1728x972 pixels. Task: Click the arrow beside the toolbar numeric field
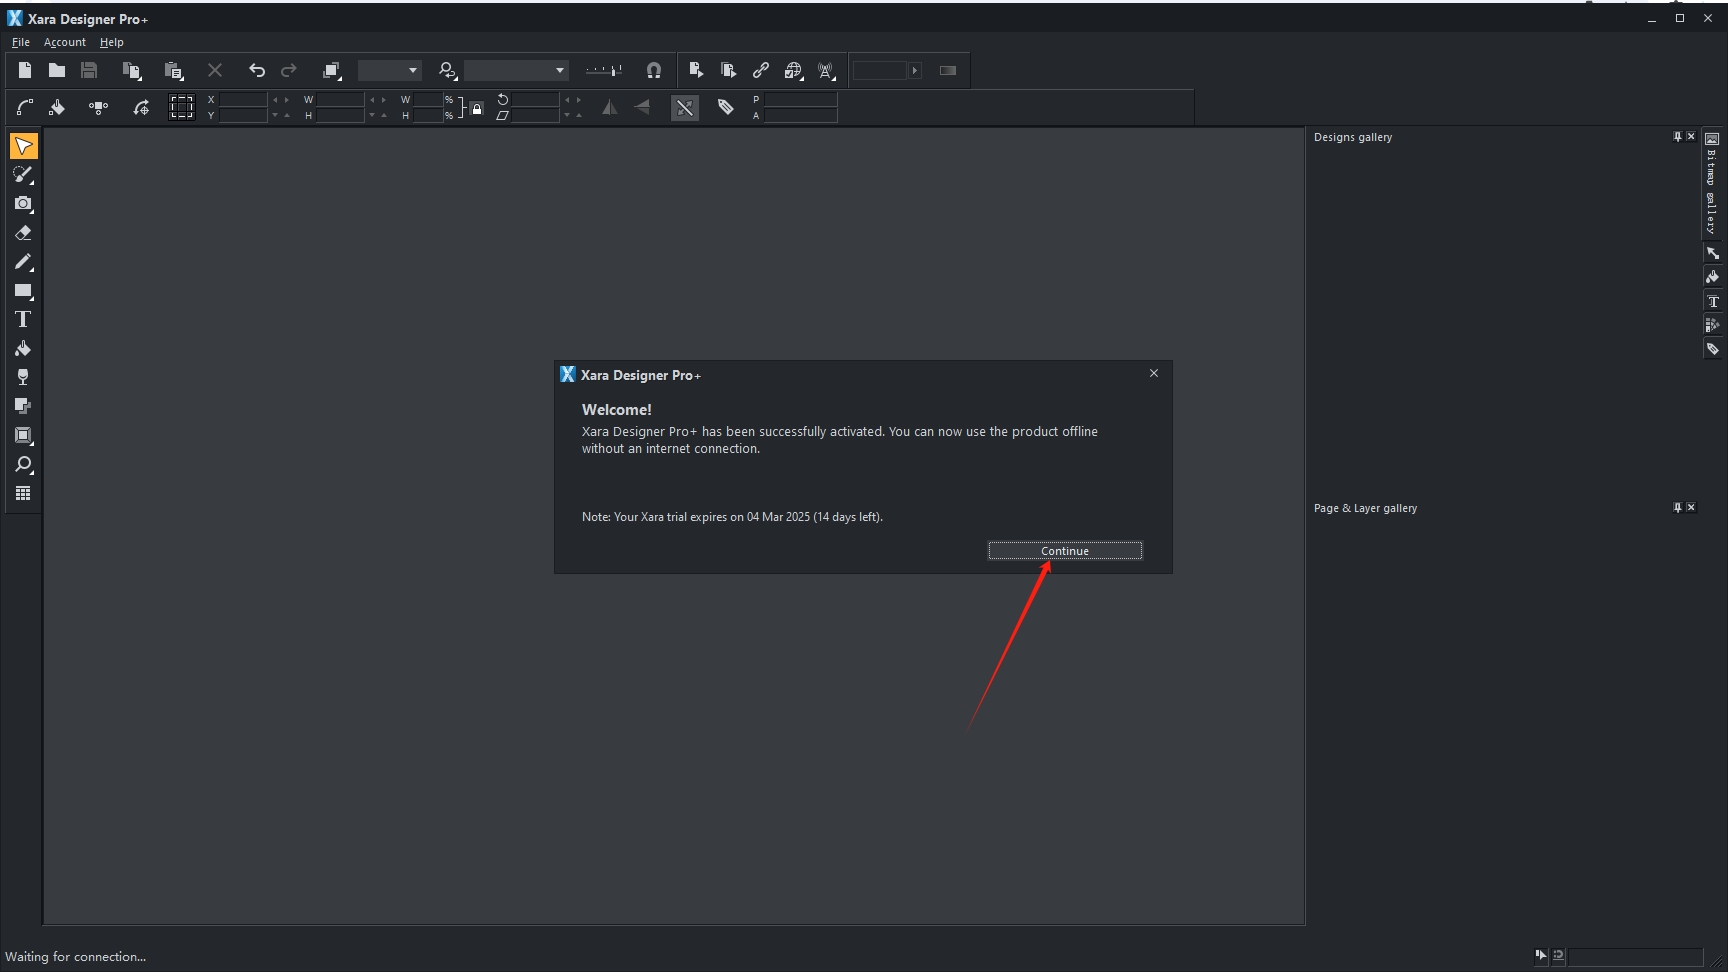(914, 70)
